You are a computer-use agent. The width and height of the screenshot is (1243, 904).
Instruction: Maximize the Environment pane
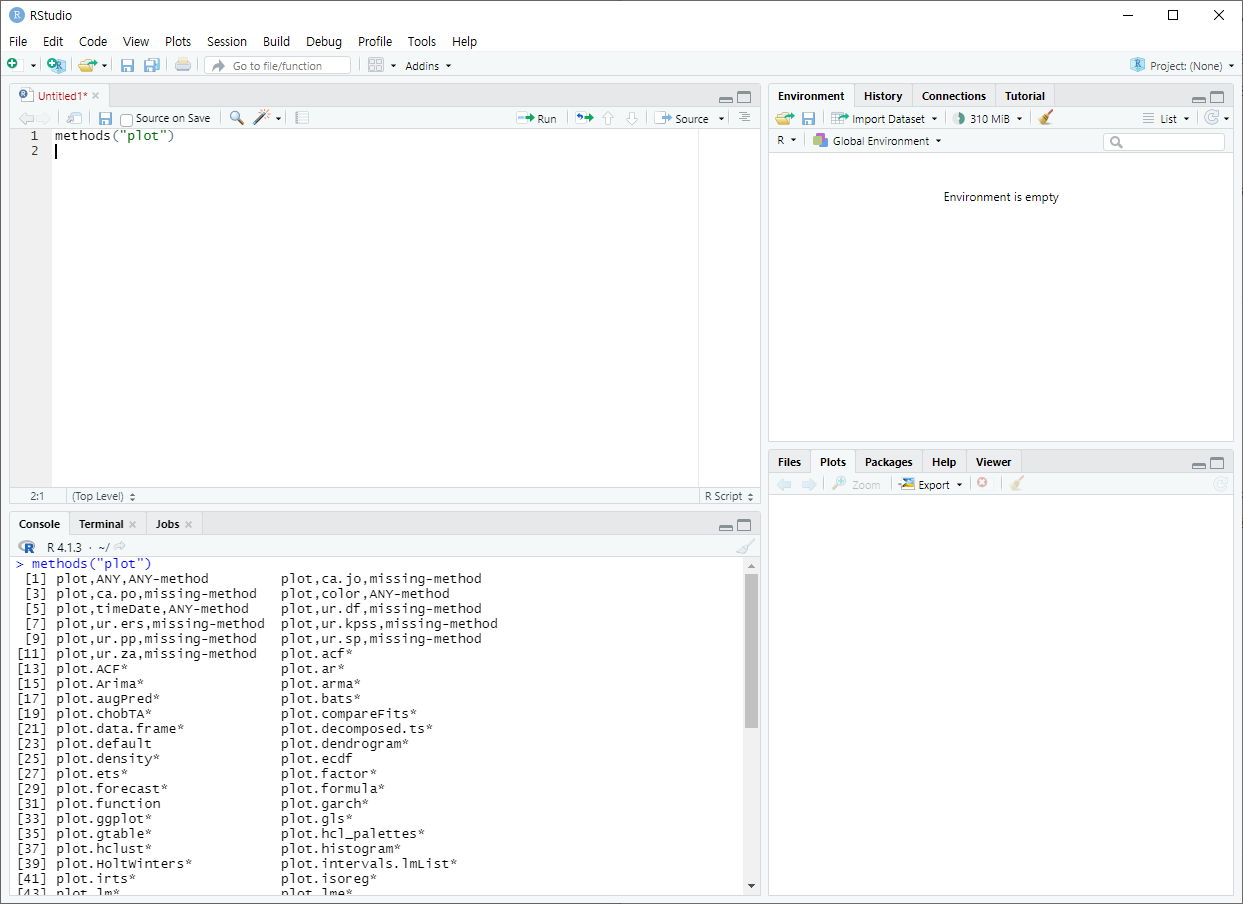click(1217, 98)
